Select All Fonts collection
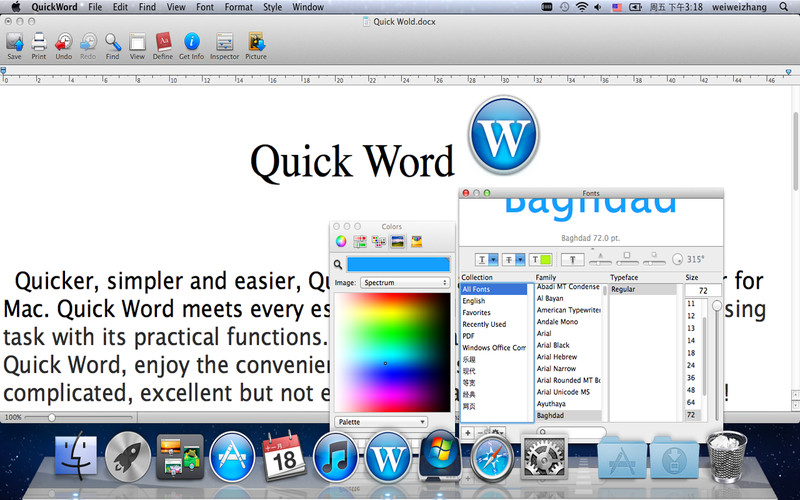This screenshot has height=500, width=800. 494,289
